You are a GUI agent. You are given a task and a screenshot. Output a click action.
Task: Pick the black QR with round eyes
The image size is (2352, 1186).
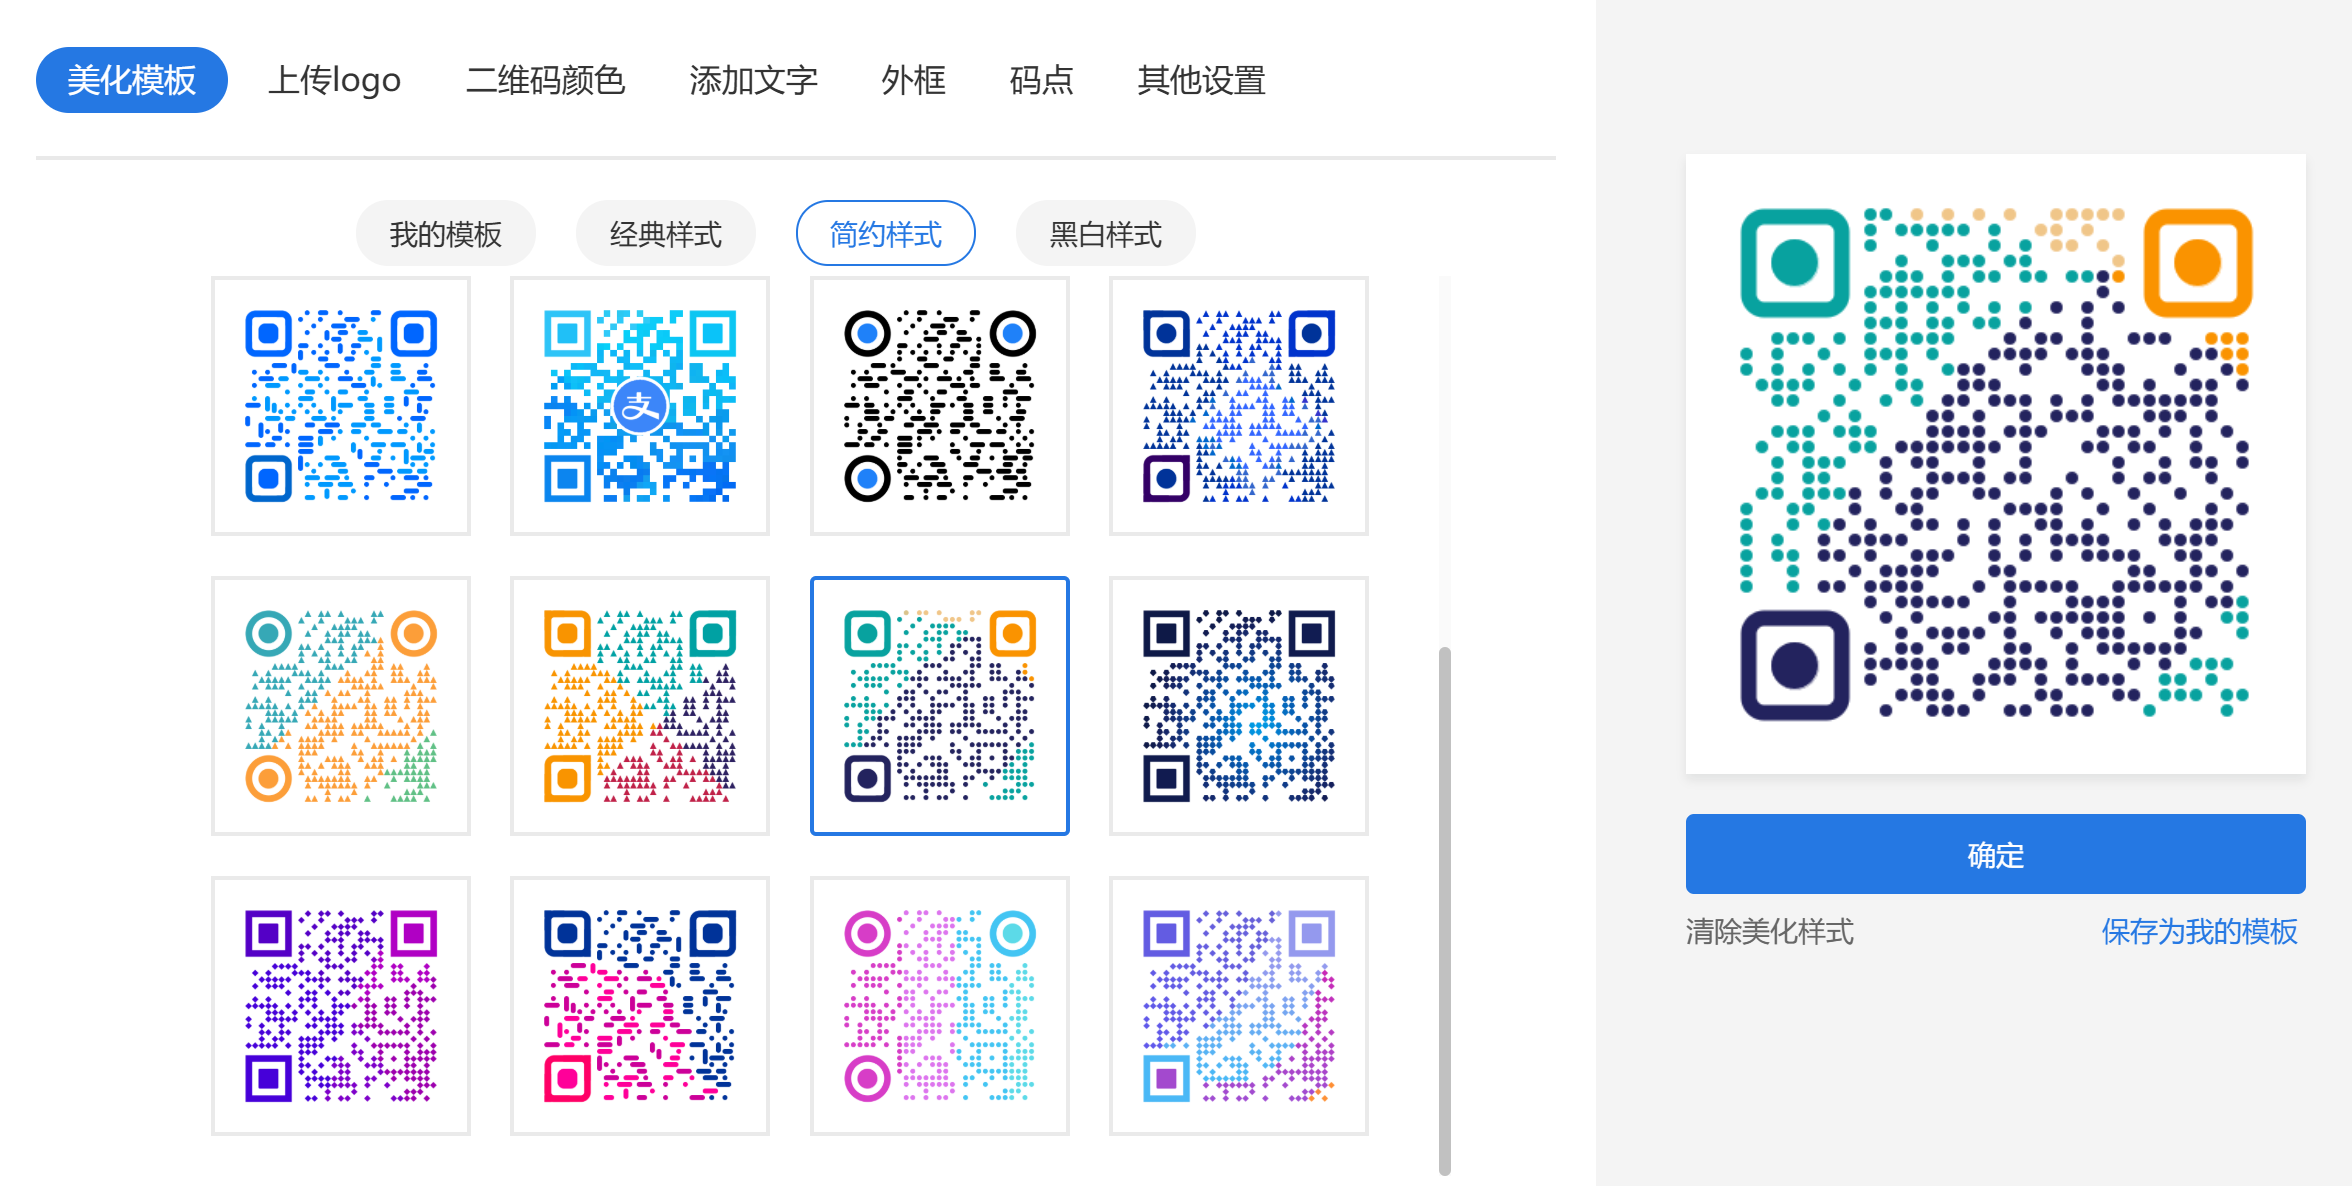click(x=939, y=406)
